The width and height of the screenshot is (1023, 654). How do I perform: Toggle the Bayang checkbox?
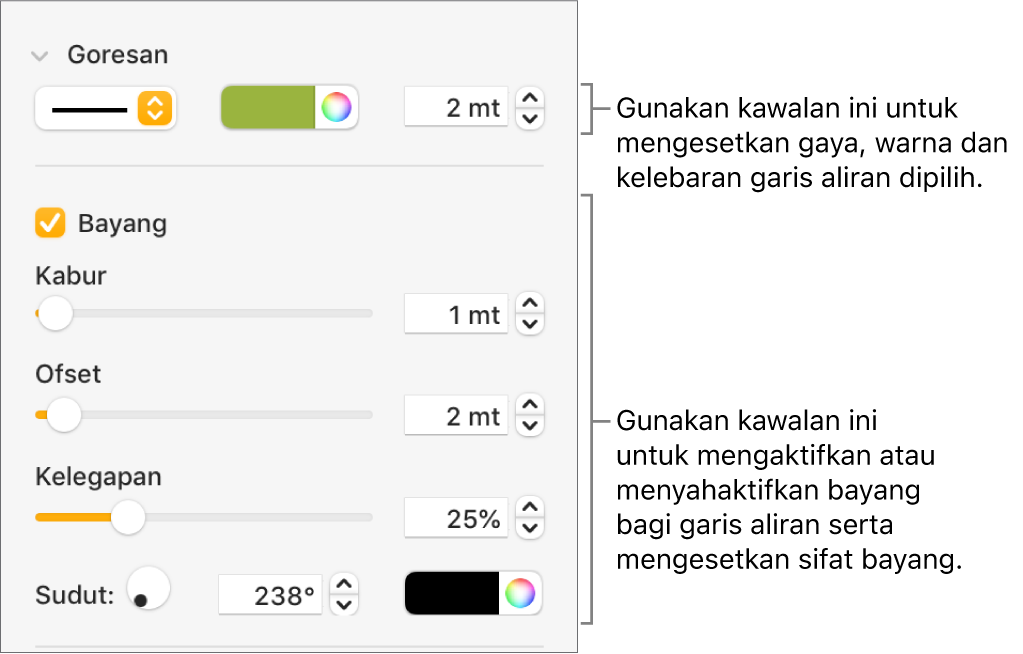pos(50,223)
